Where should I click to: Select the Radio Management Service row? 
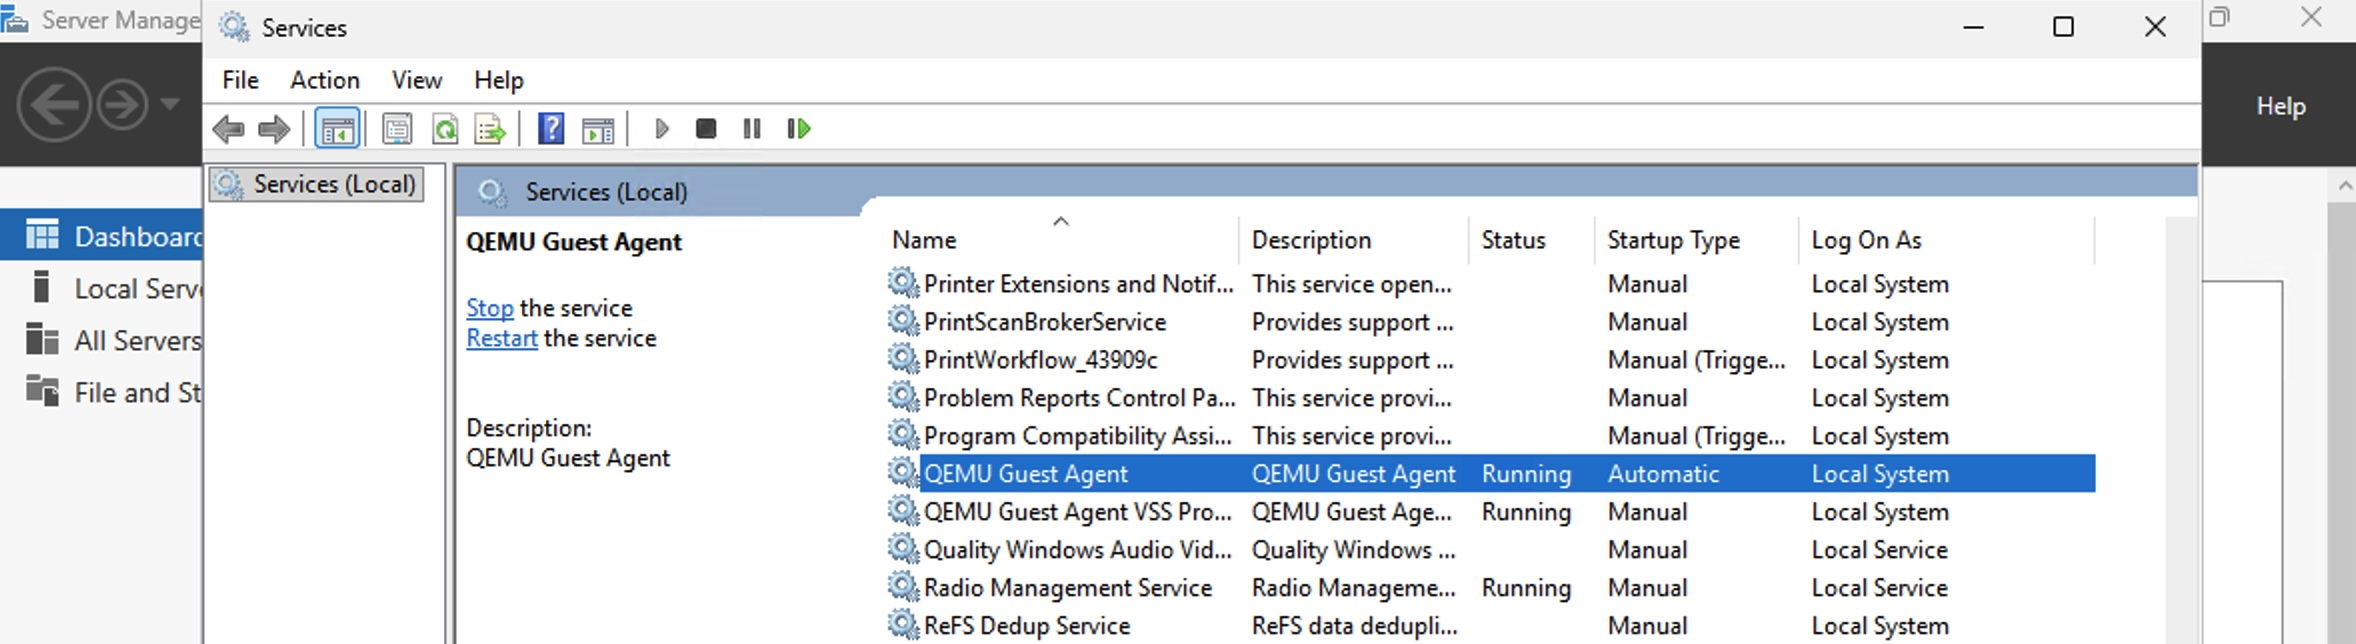pos(1067,588)
